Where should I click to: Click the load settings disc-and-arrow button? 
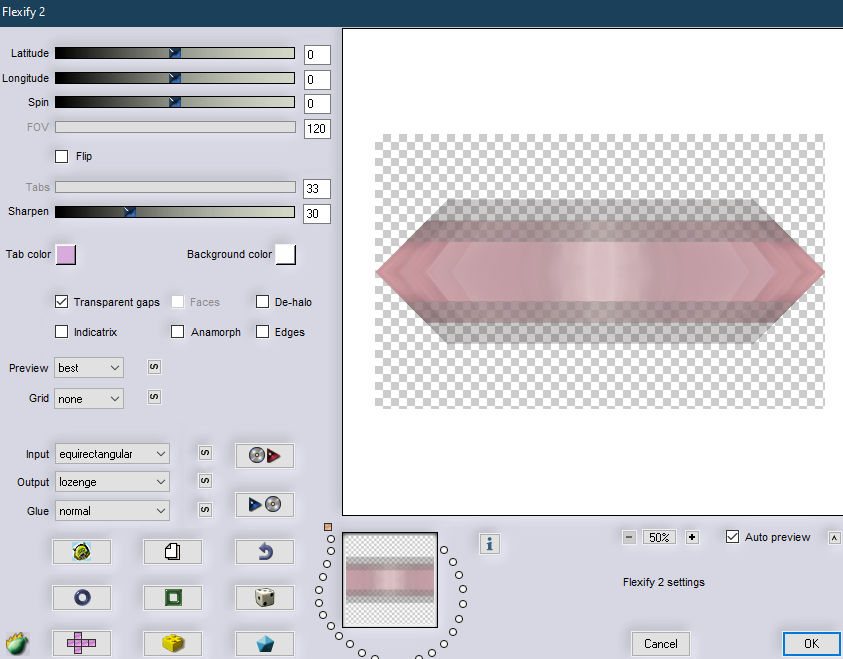pos(265,456)
